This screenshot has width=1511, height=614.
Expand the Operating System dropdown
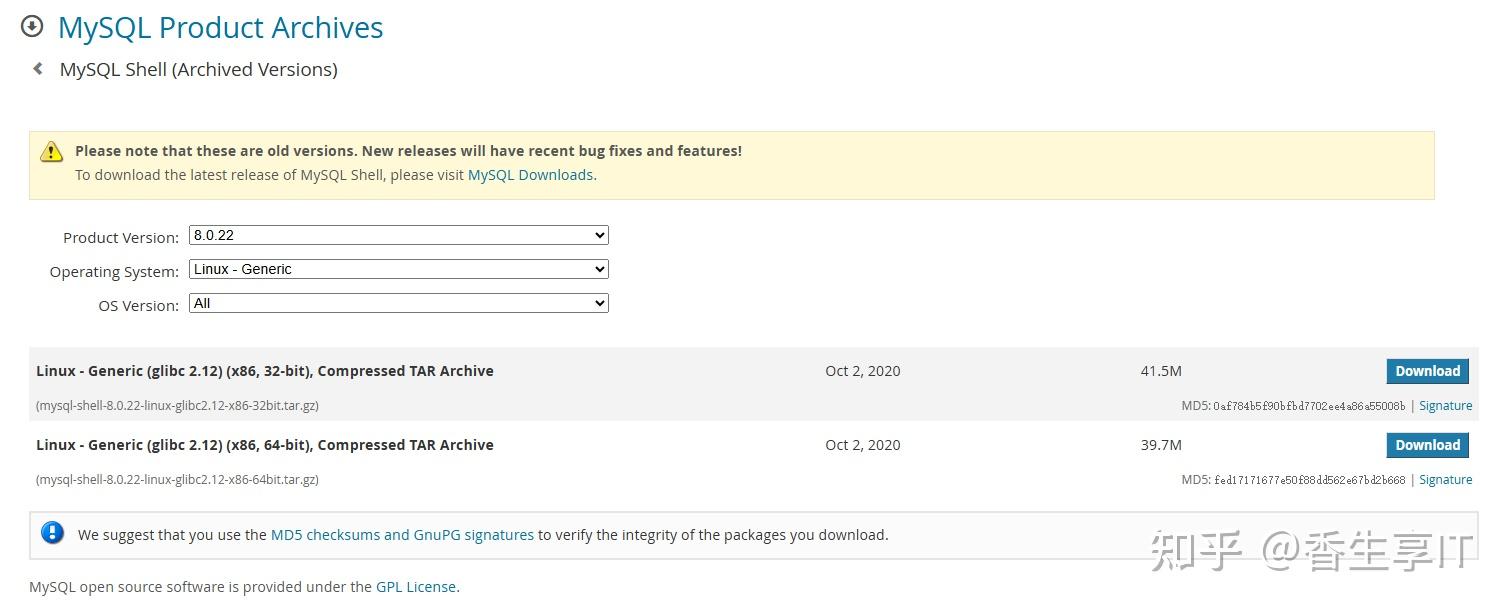(x=399, y=269)
